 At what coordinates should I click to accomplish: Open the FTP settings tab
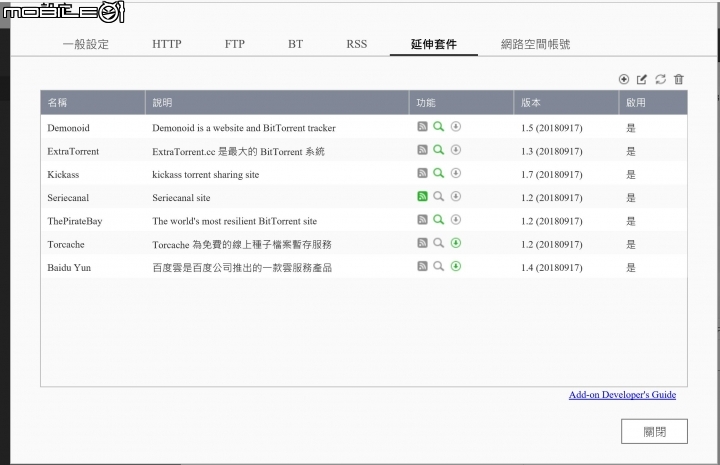coord(235,44)
